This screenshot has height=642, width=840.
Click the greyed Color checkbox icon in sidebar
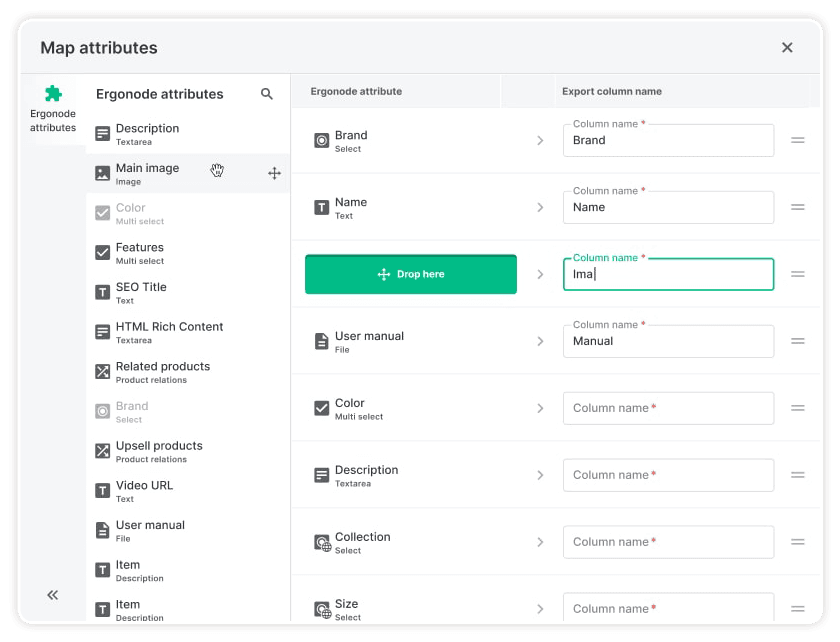[x=102, y=213]
